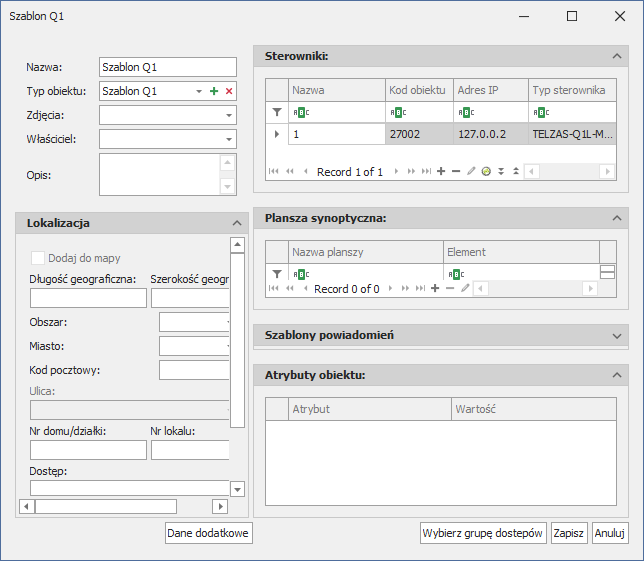
Task: Expand row indicator for controller 1
Action: (277, 134)
